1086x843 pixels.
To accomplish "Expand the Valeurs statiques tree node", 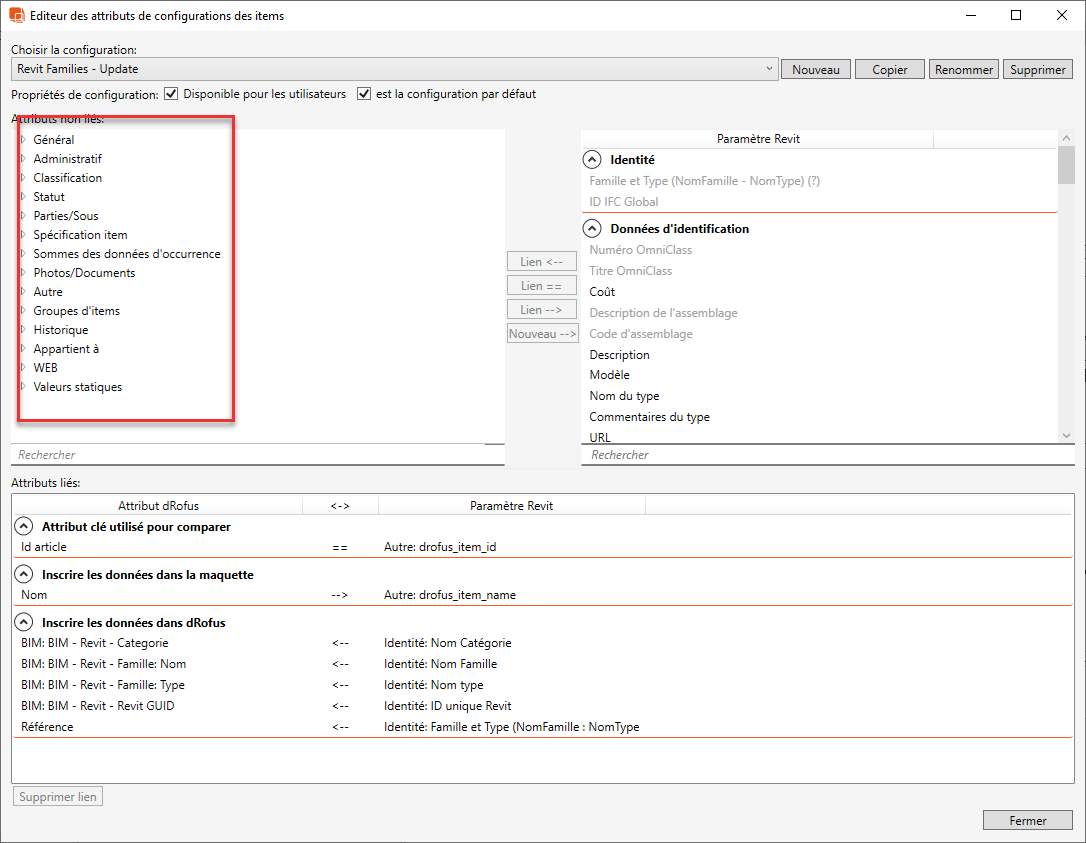I will [x=23, y=387].
